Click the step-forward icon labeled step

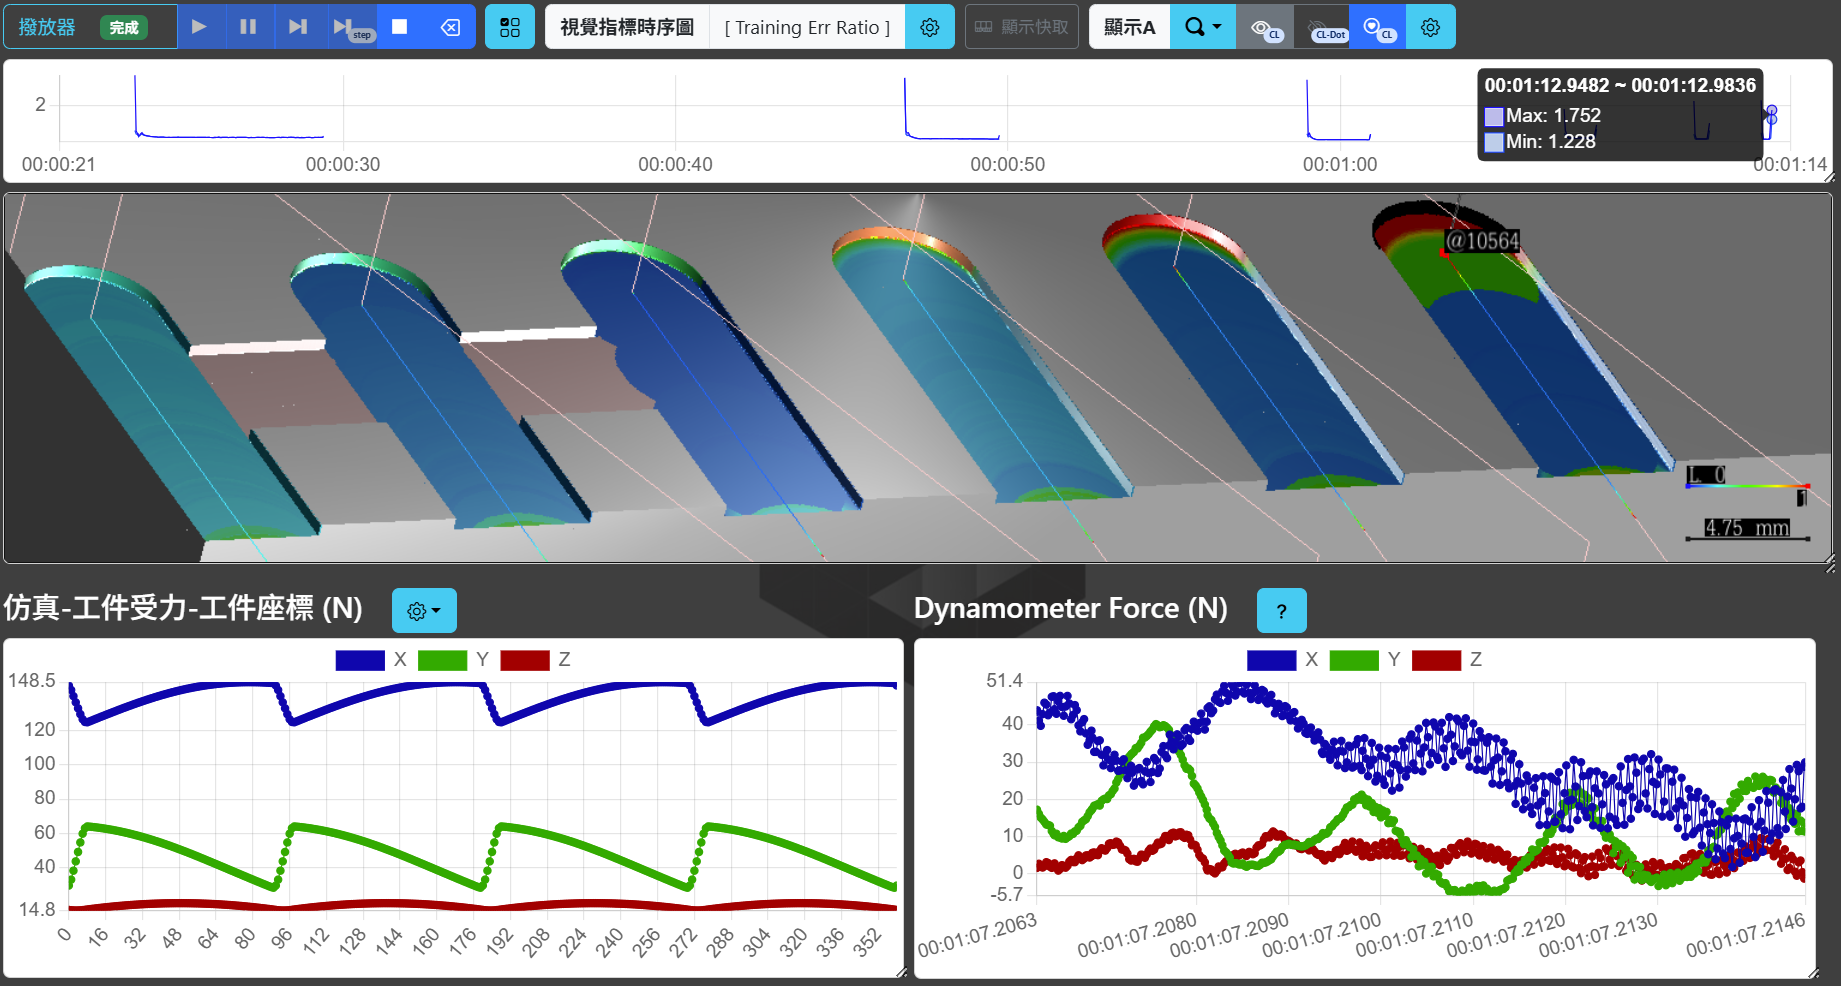click(349, 27)
